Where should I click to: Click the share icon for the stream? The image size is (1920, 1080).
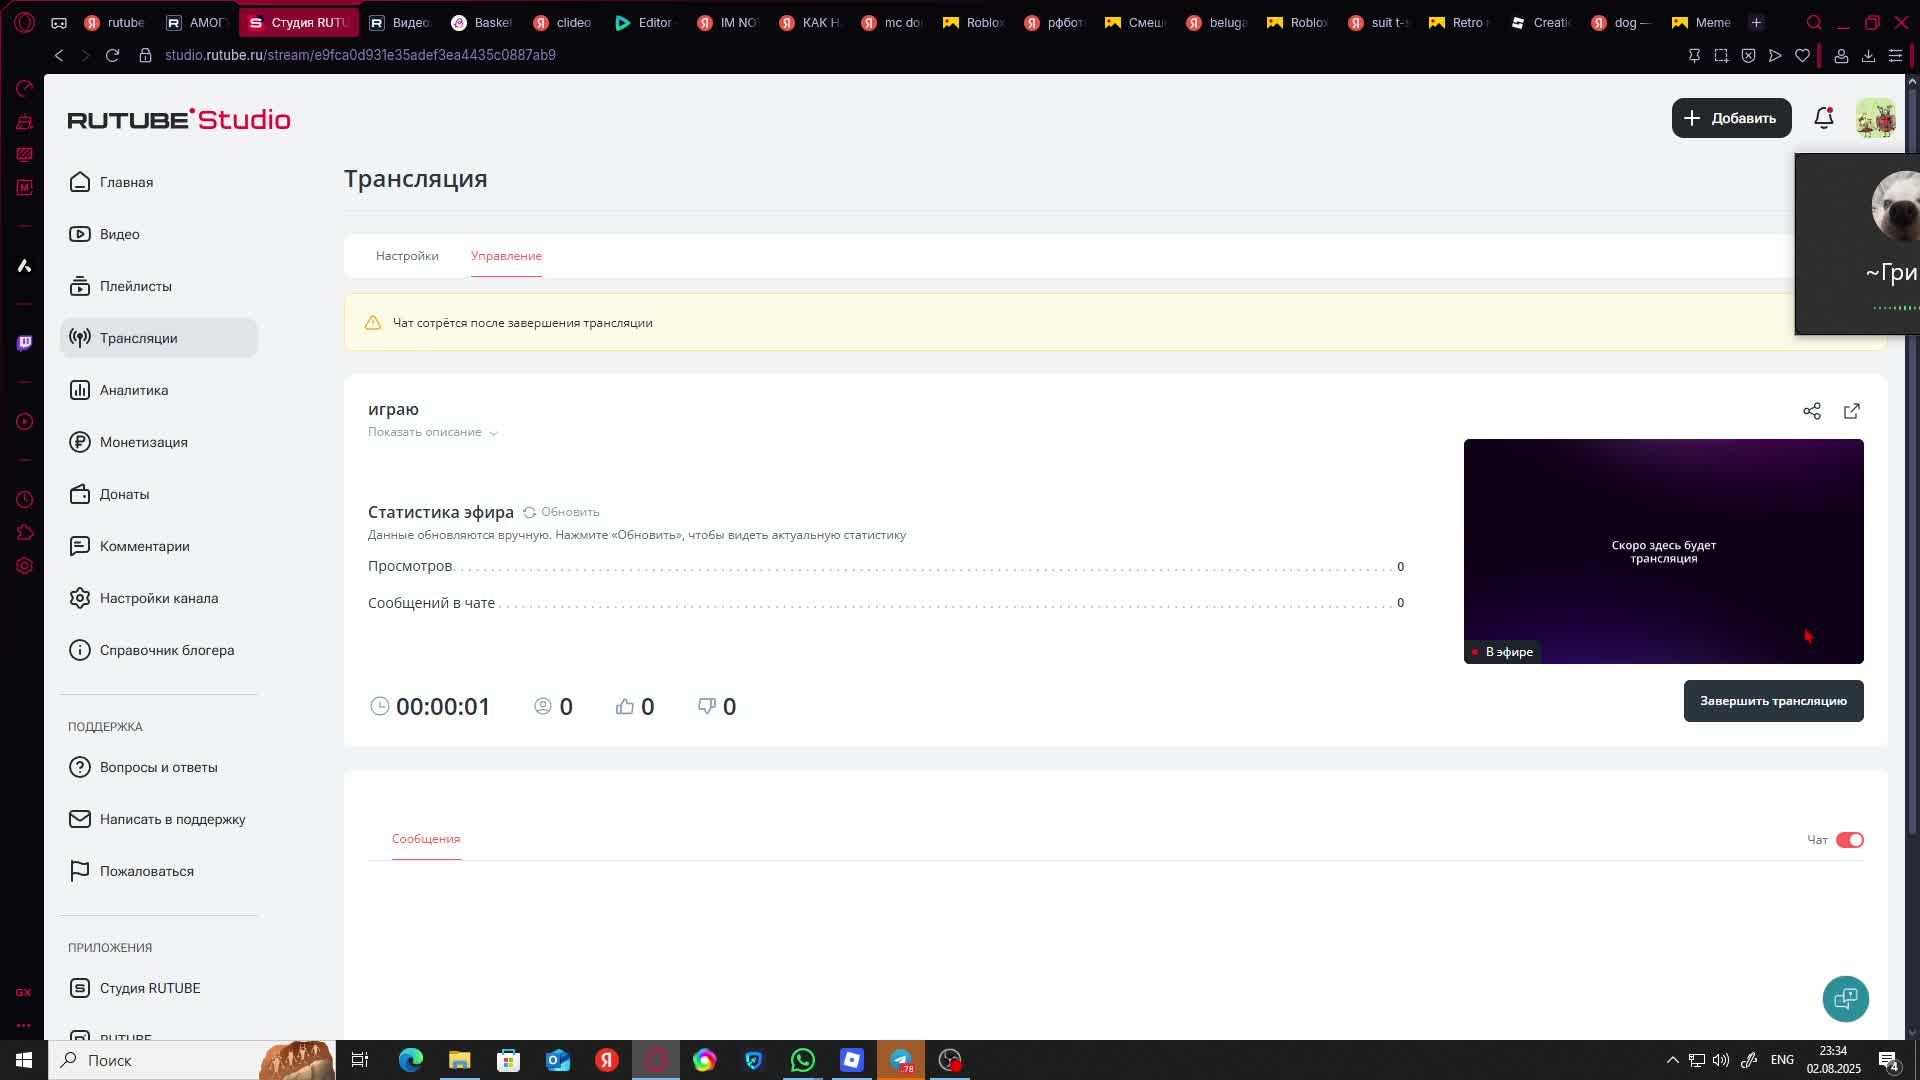[1811, 411]
